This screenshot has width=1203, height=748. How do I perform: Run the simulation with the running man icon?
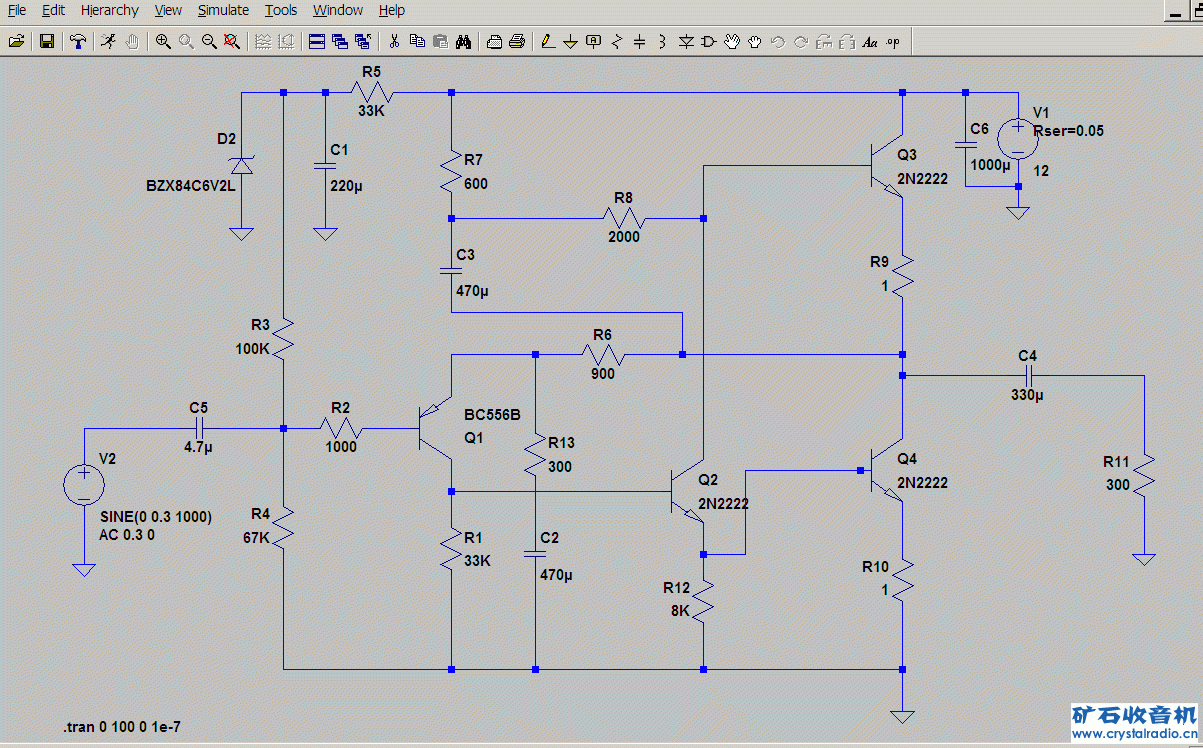pos(108,41)
